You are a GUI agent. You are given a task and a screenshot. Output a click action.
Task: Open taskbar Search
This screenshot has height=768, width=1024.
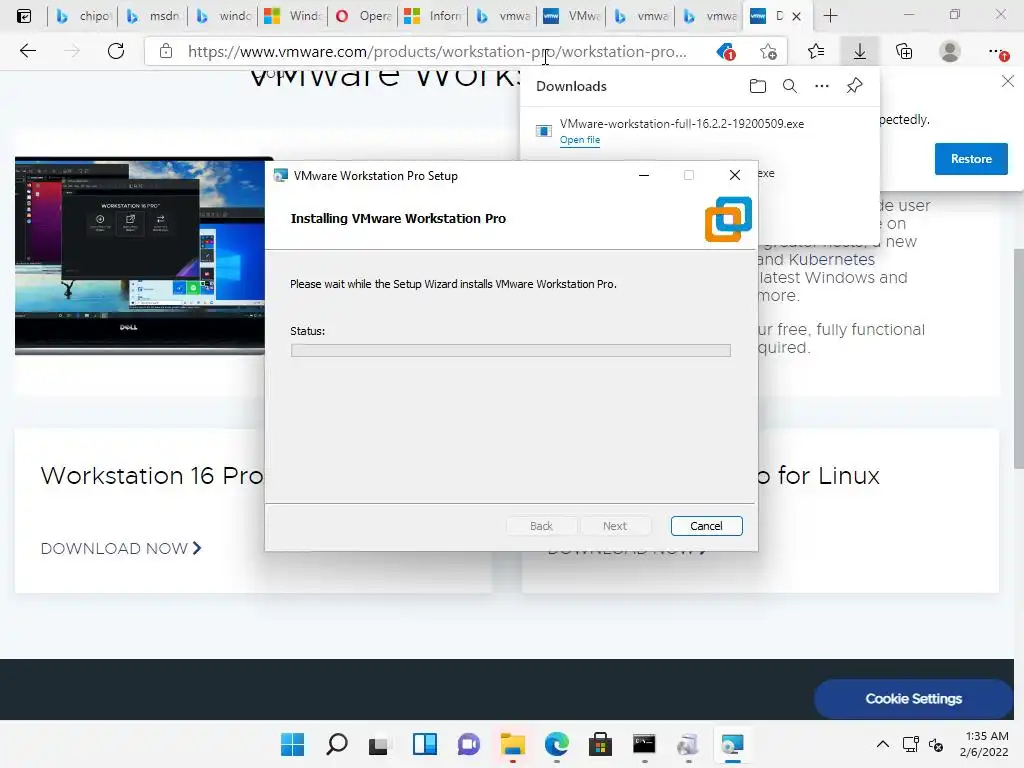pyautogui.click(x=337, y=744)
